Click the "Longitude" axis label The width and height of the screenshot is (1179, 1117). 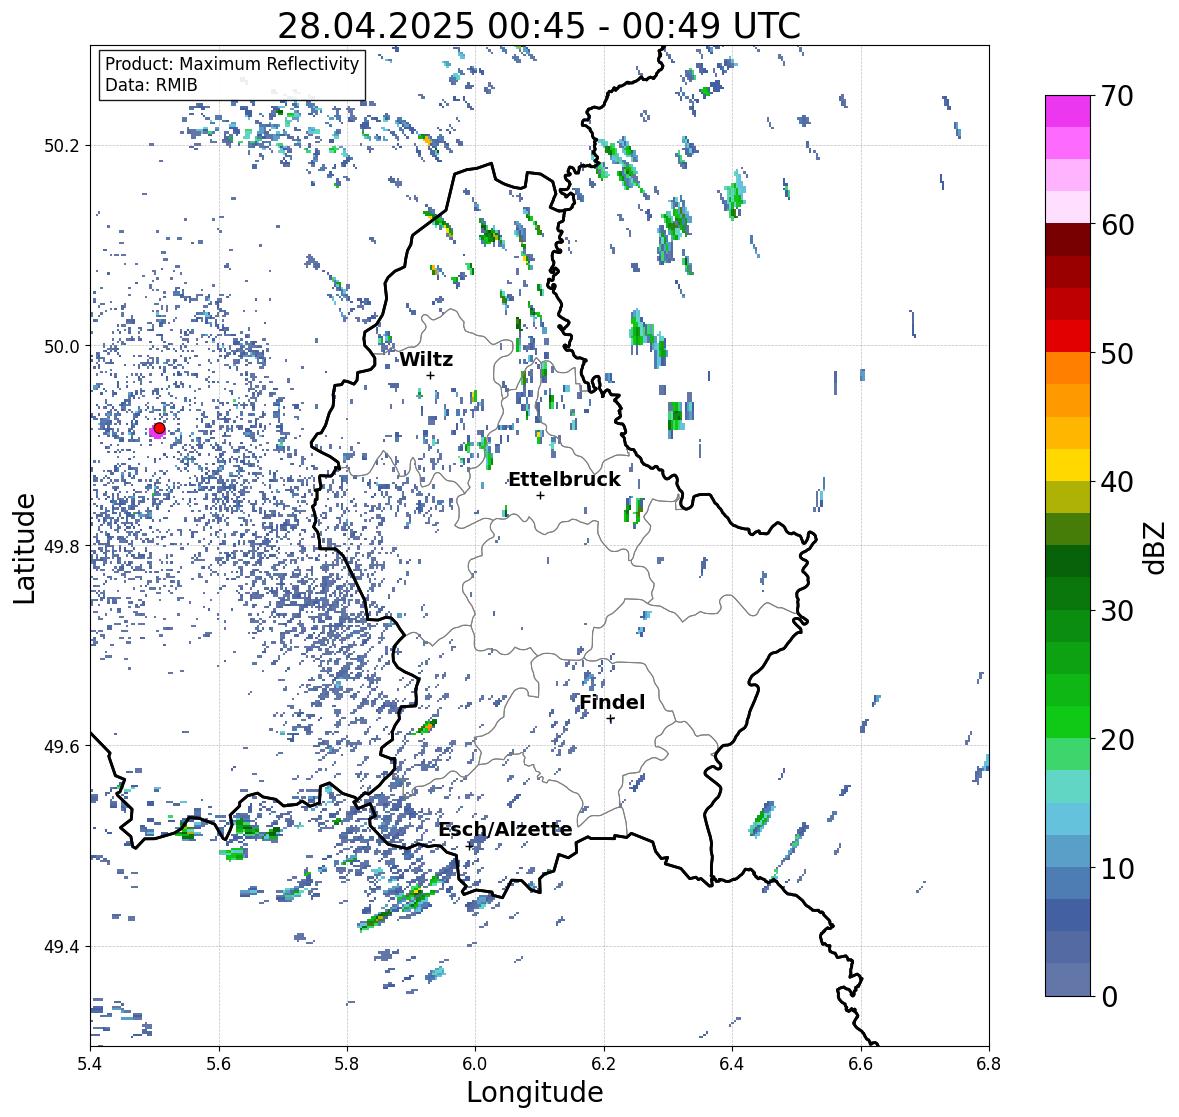point(535,1092)
